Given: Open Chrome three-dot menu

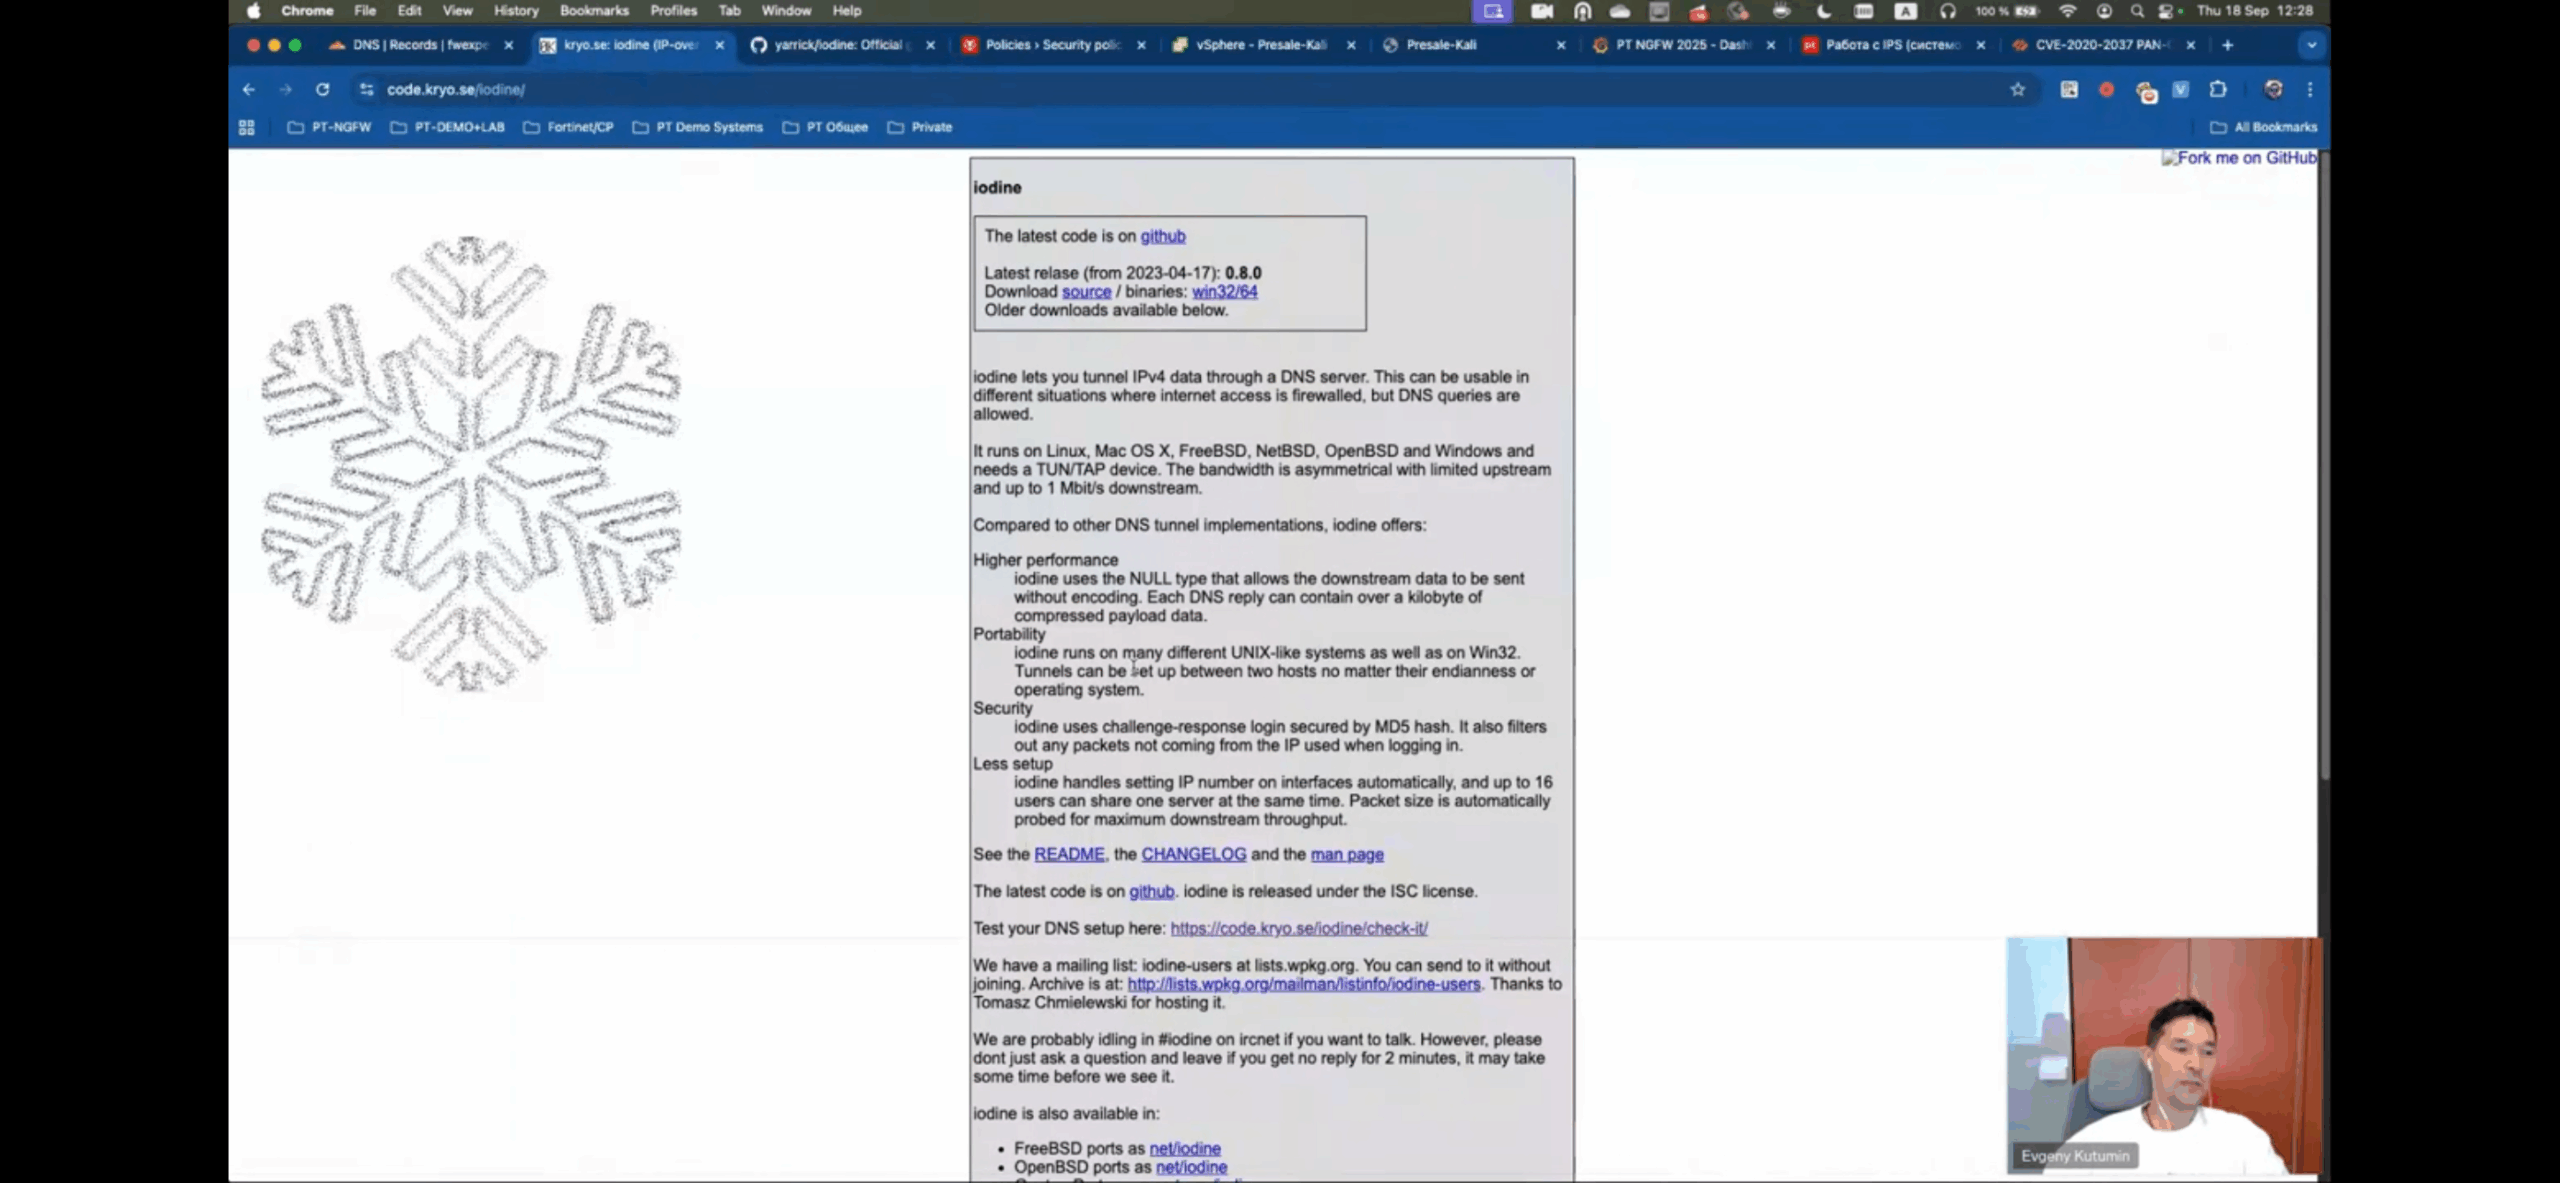Looking at the screenshot, I should coord(2310,89).
